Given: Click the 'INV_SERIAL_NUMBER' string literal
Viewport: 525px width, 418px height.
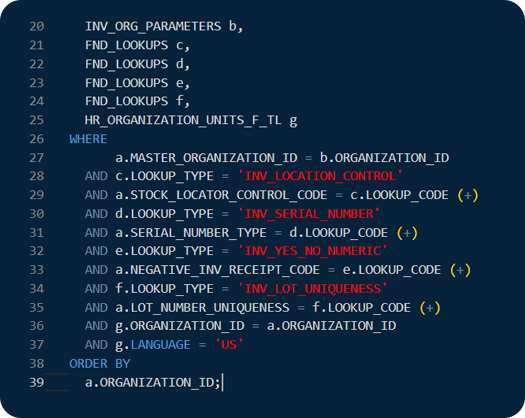Looking at the screenshot, I should [x=309, y=214].
